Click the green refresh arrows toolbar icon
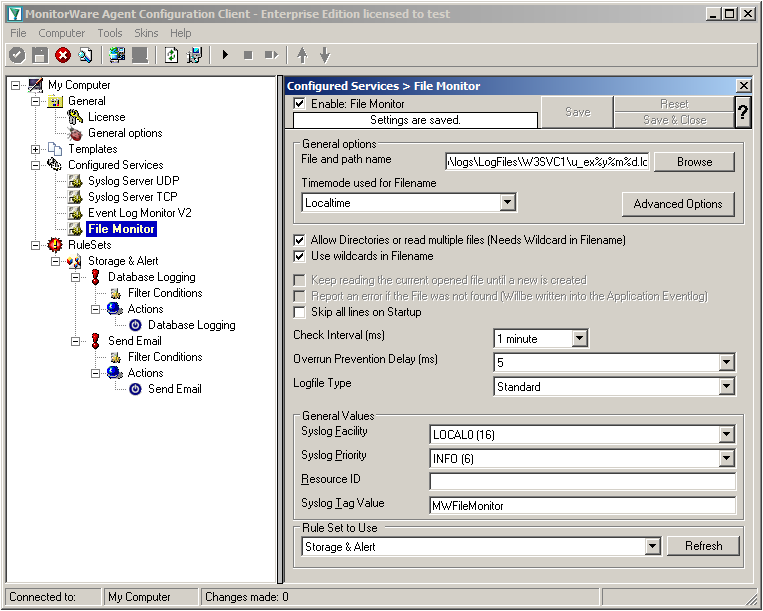This screenshot has height=611, width=763. [x=171, y=55]
